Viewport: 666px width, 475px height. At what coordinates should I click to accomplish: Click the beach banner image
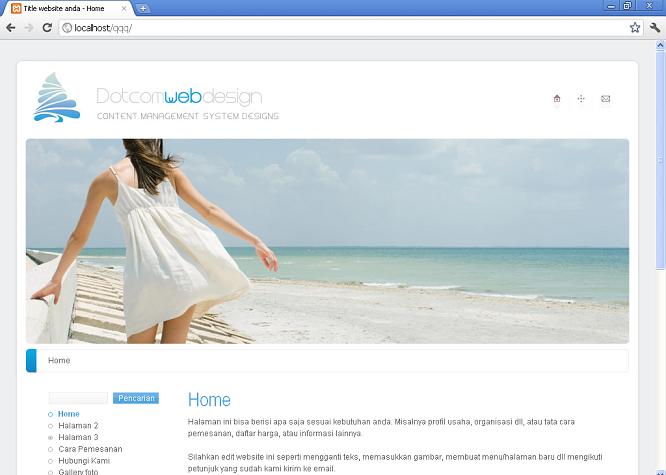[327, 241]
